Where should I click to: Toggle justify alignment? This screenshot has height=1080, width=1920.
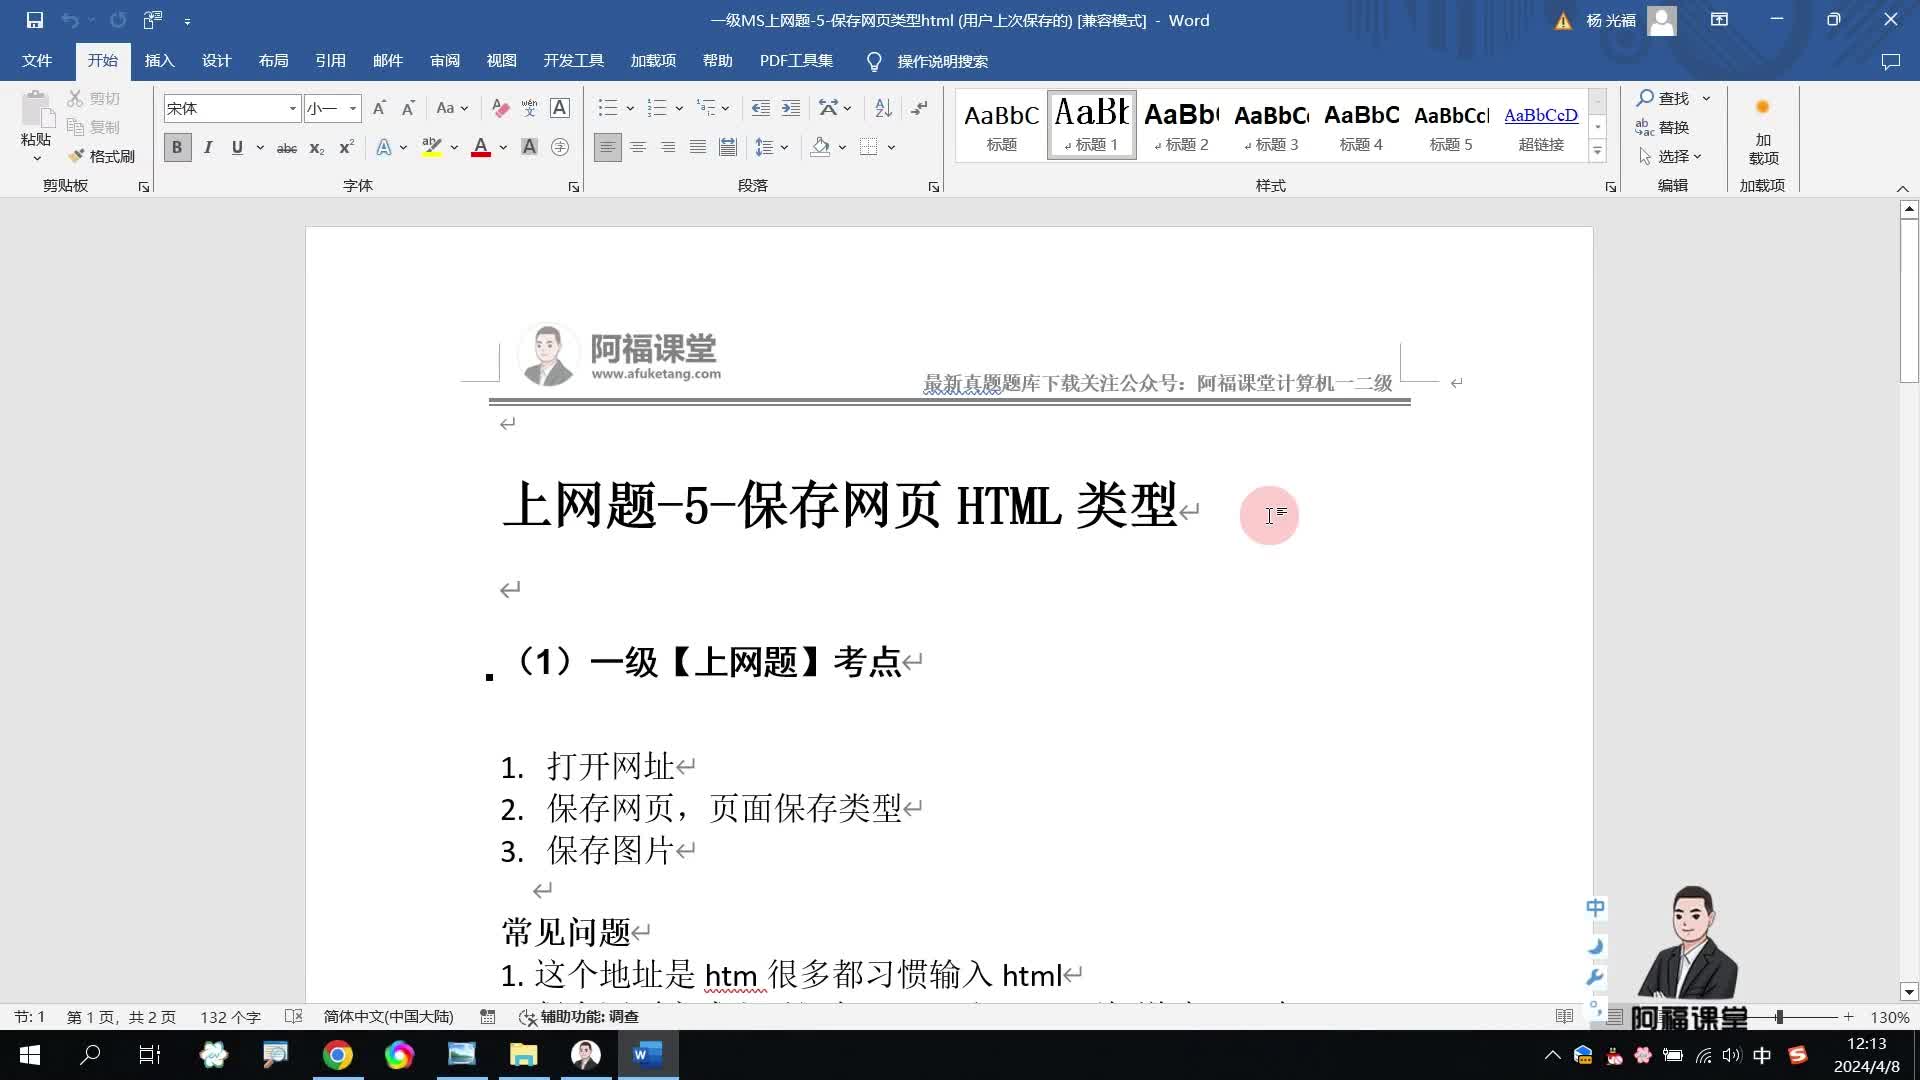(x=698, y=147)
